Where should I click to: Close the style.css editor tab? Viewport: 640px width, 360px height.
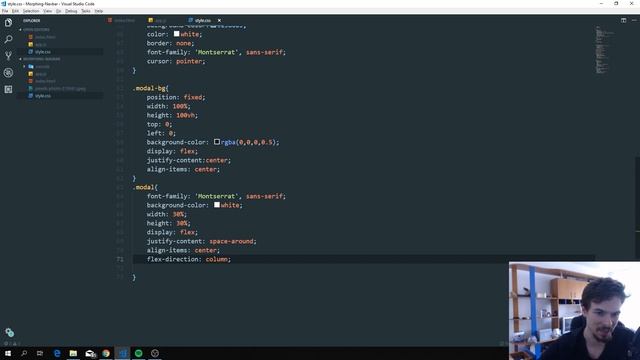tap(219, 20)
